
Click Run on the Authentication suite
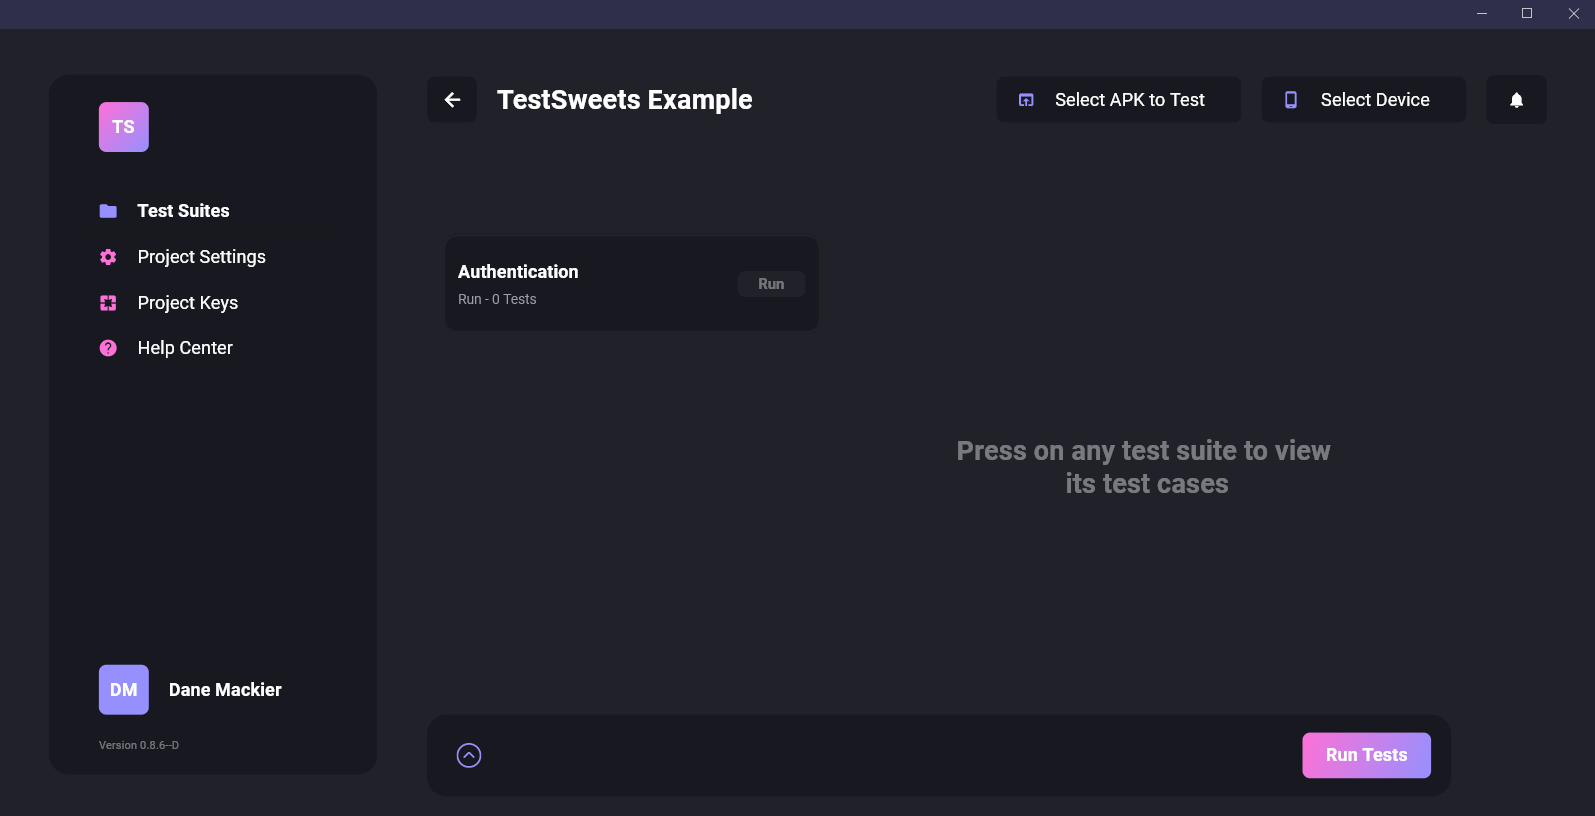tap(771, 284)
